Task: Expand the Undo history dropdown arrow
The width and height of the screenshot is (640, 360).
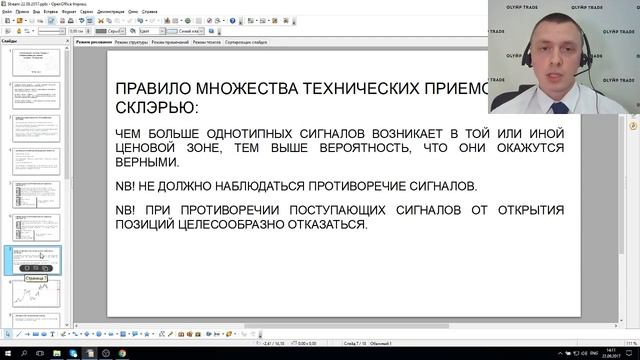Action: [147, 20]
